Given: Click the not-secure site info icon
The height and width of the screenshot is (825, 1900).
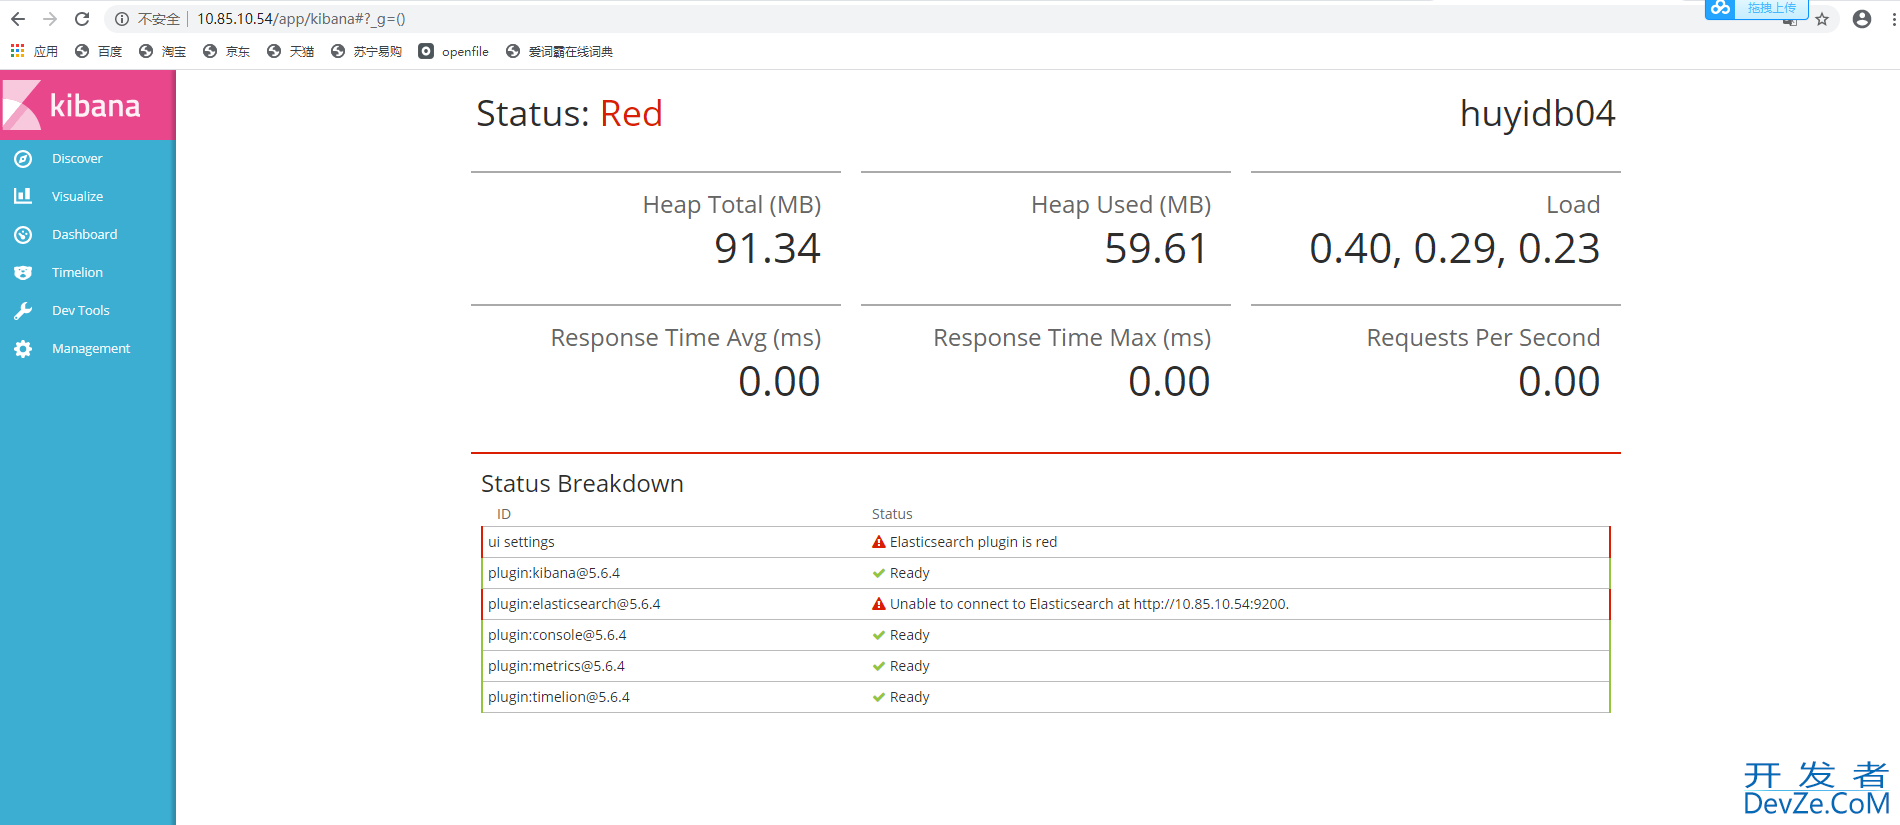Looking at the screenshot, I should [x=122, y=19].
